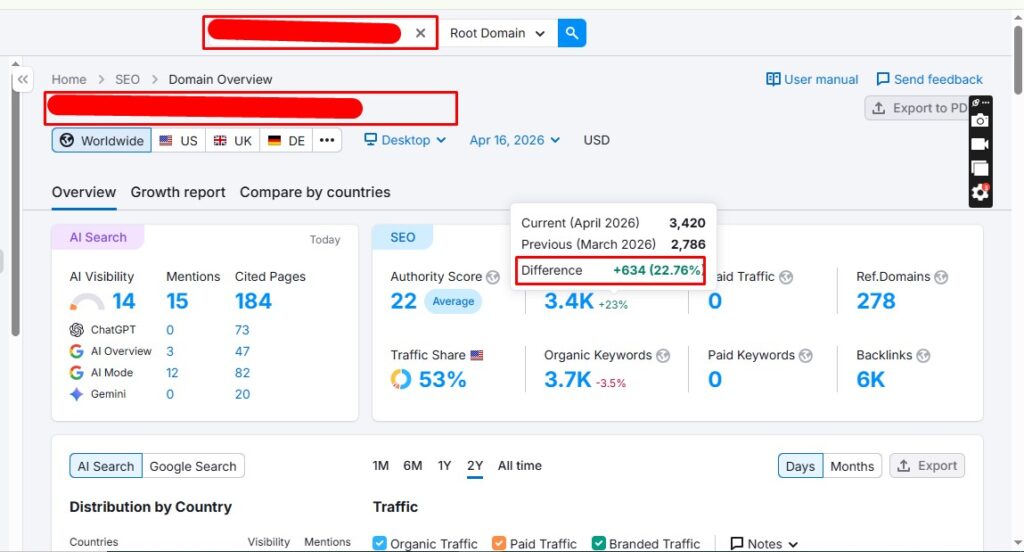The width and height of the screenshot is (1024, 552).
Task: Select the Worldwide region
Action: click(101, 140)
